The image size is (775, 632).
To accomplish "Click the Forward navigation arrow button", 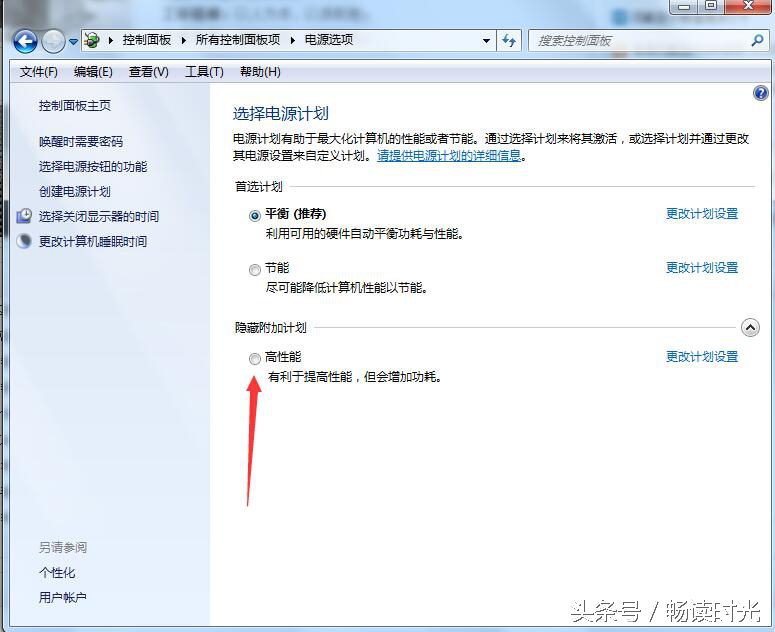I will tap(53, 41).
